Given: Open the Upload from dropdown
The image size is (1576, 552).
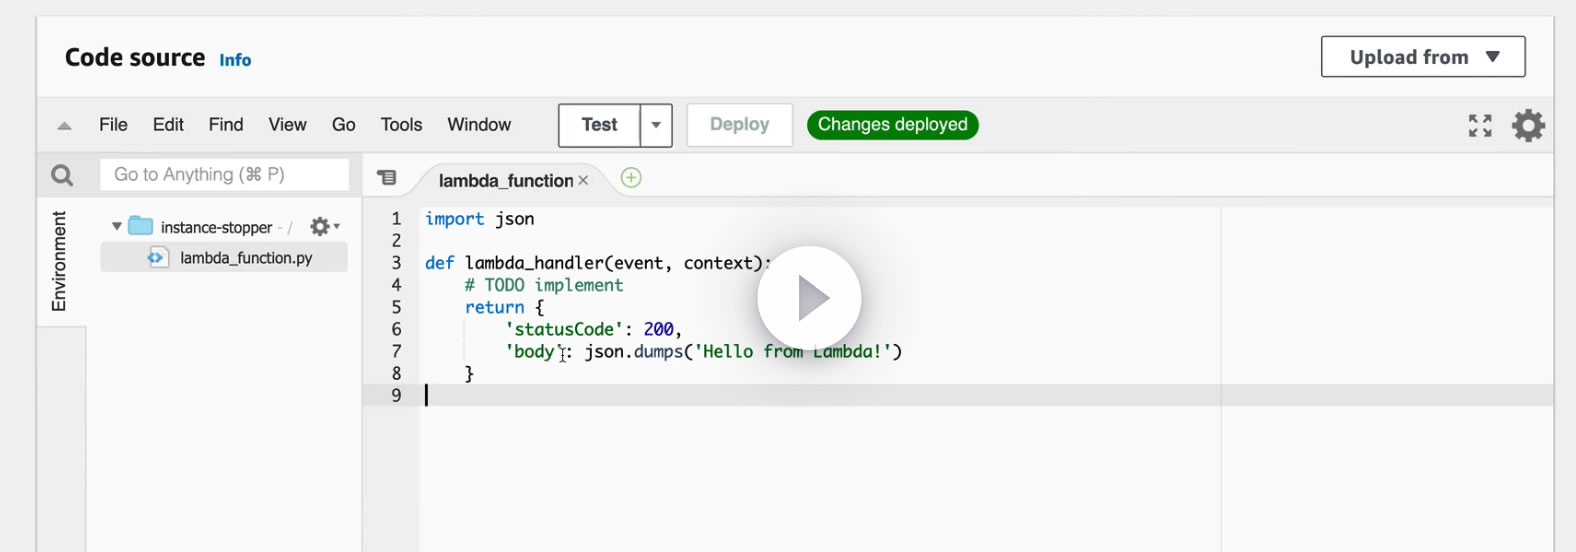Looking at the screenshot, I should coord(1422,57).
